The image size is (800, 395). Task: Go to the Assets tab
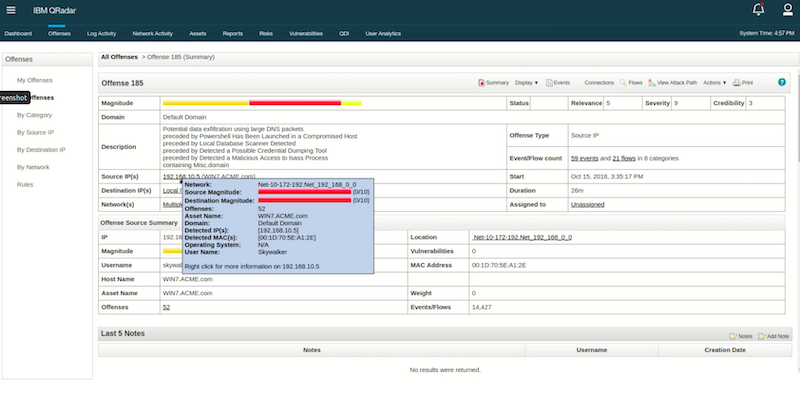click(x=197, y=34)
